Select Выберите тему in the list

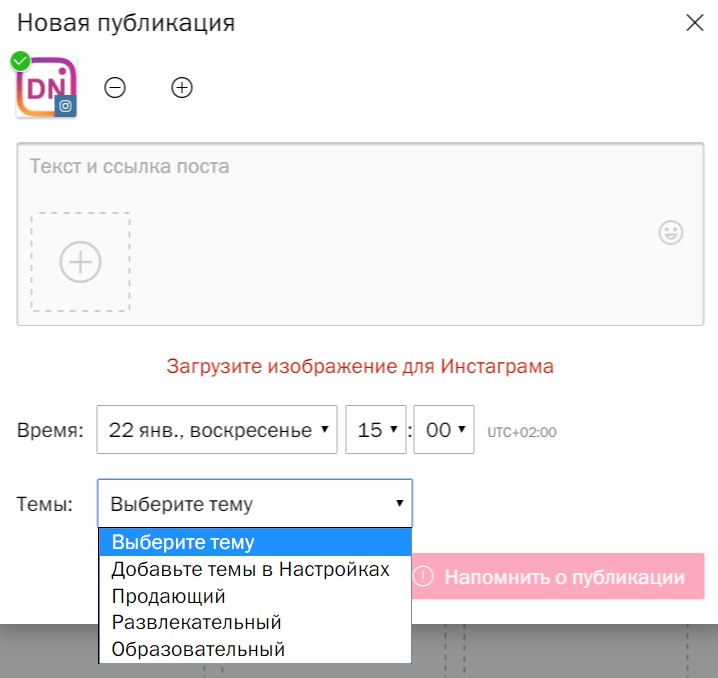[255, 542]
